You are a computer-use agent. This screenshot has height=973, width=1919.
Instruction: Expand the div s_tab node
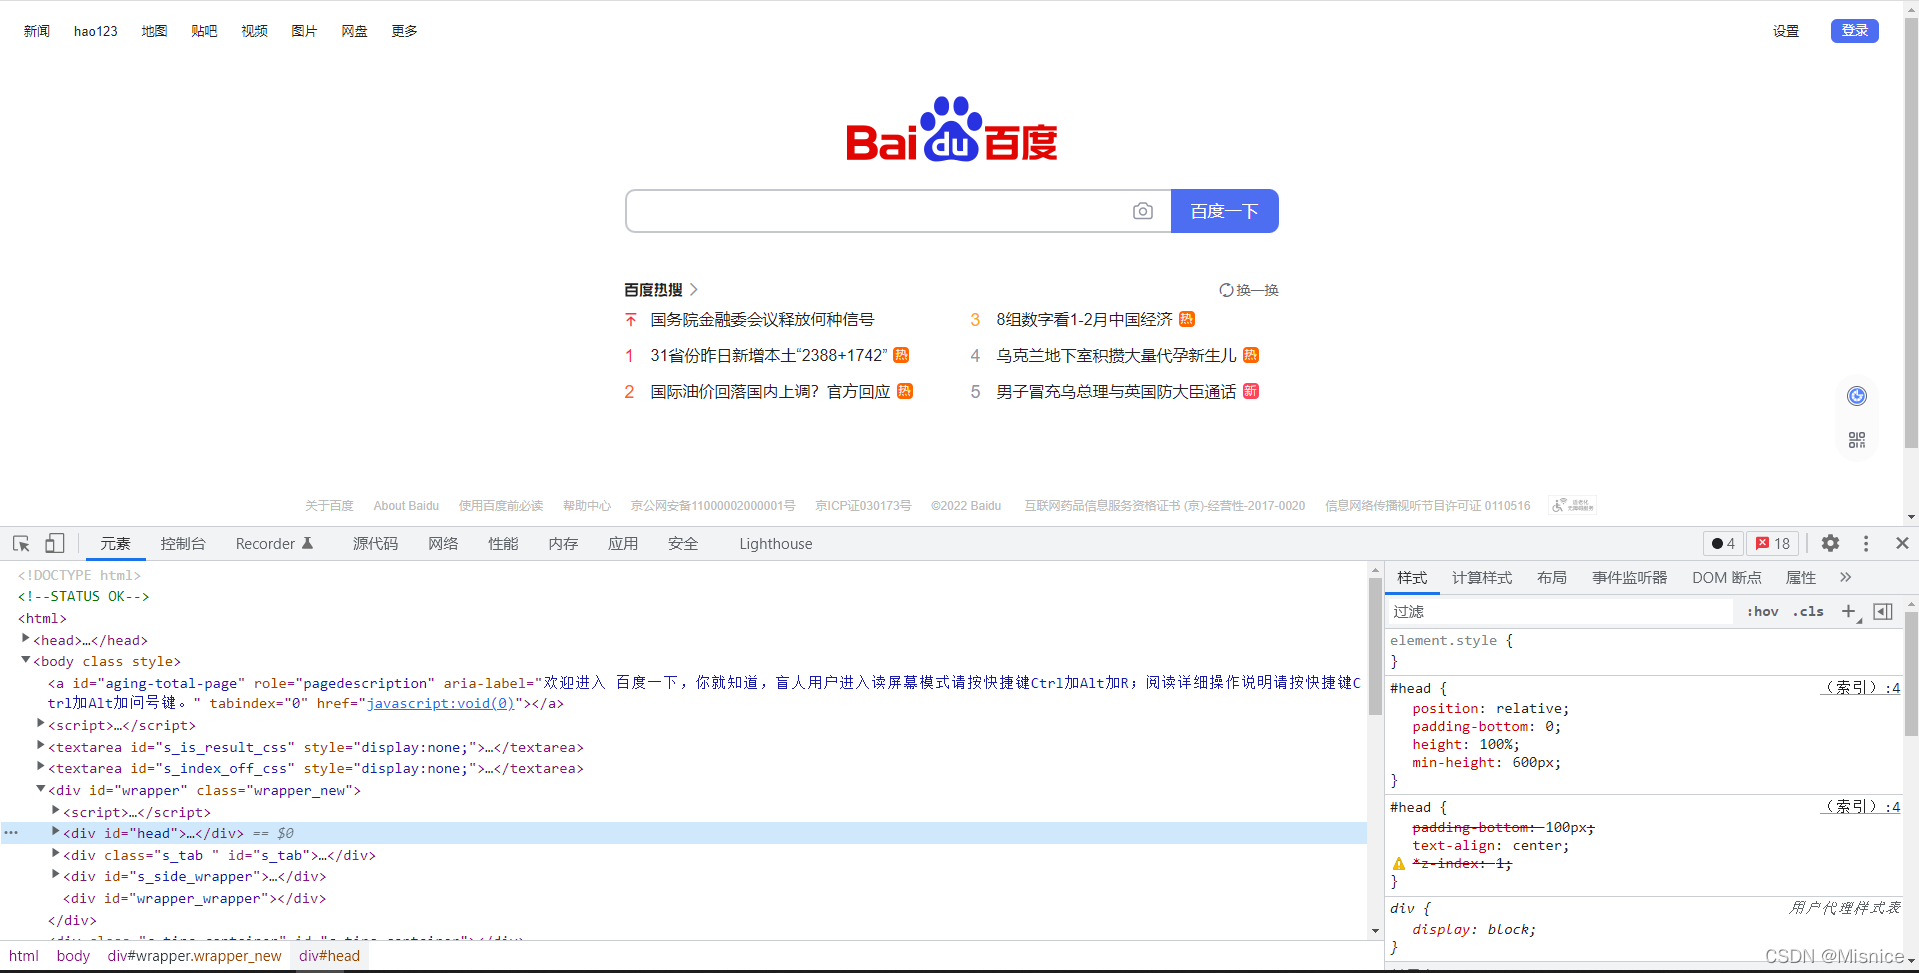point(56,853)
